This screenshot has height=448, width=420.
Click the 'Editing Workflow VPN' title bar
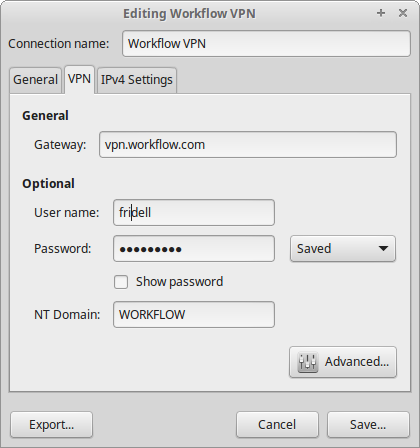click(x=189, y=14)
